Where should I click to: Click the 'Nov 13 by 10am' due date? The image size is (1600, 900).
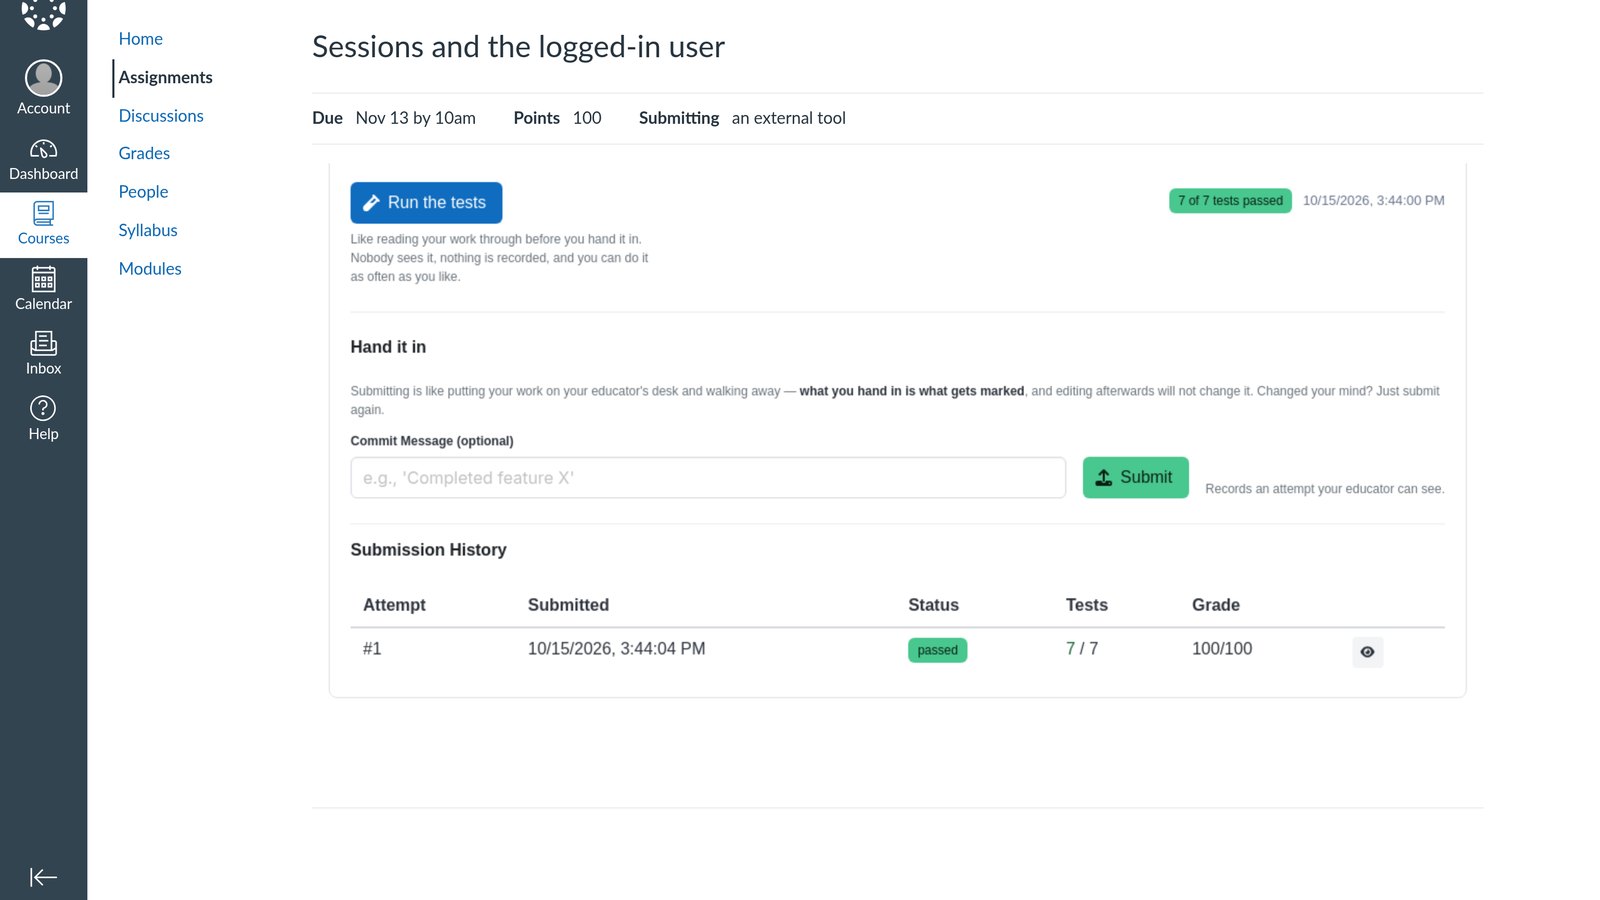pos(415,118)
